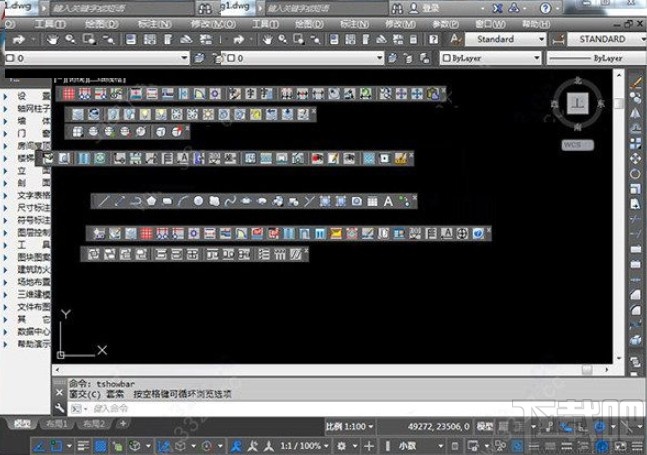This screenshot has height=455, width=647.
Task: Expand the 轴网柱子 menu in the side panel
Action: (x=33, y=108)
